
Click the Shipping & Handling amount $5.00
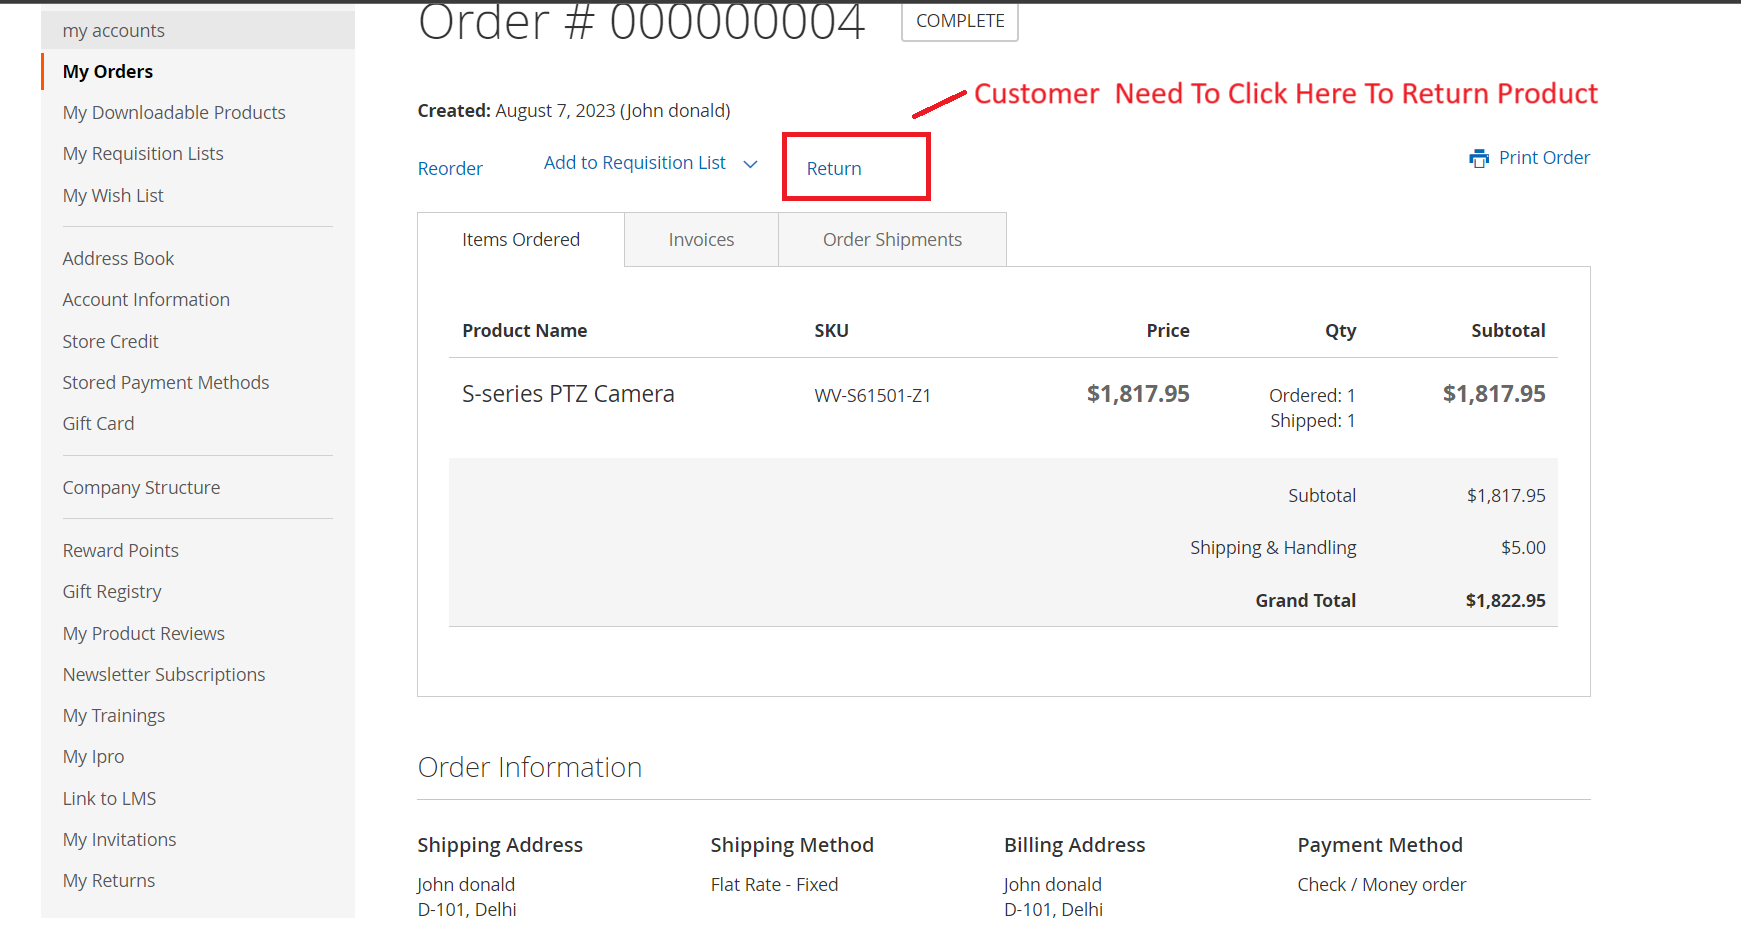pyautogui.click(x=1523, y=548)
